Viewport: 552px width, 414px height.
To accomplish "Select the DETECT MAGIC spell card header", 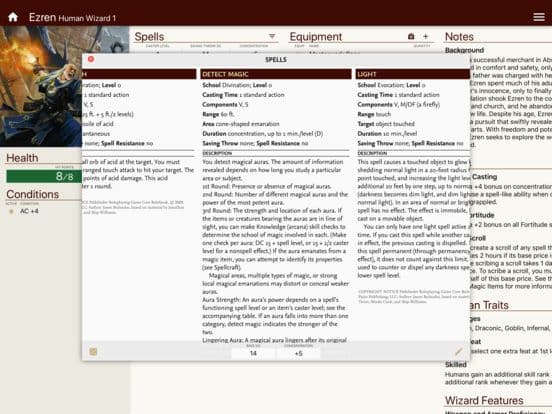I will tap(276, 74).
